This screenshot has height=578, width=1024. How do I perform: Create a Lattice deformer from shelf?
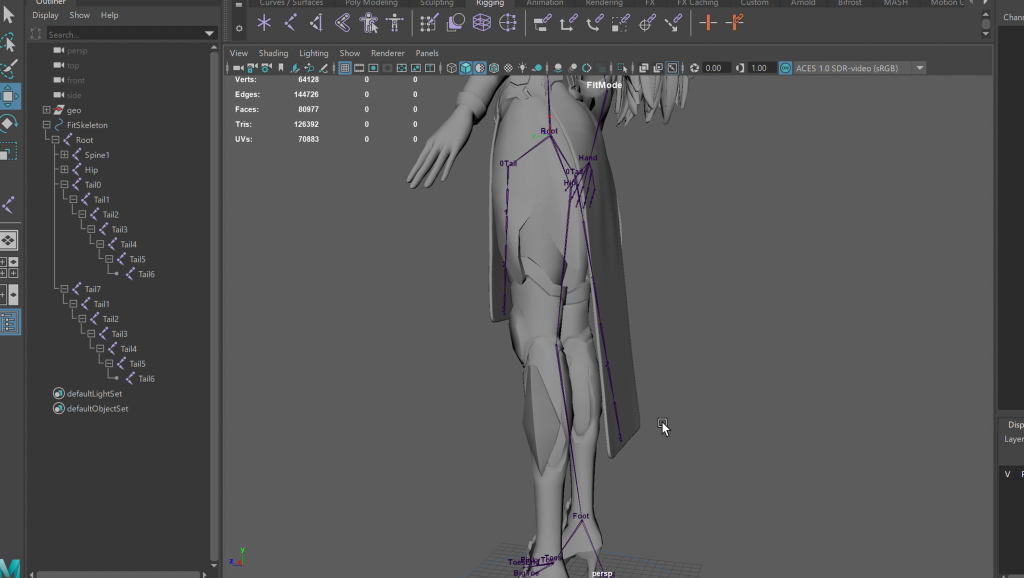481,23
